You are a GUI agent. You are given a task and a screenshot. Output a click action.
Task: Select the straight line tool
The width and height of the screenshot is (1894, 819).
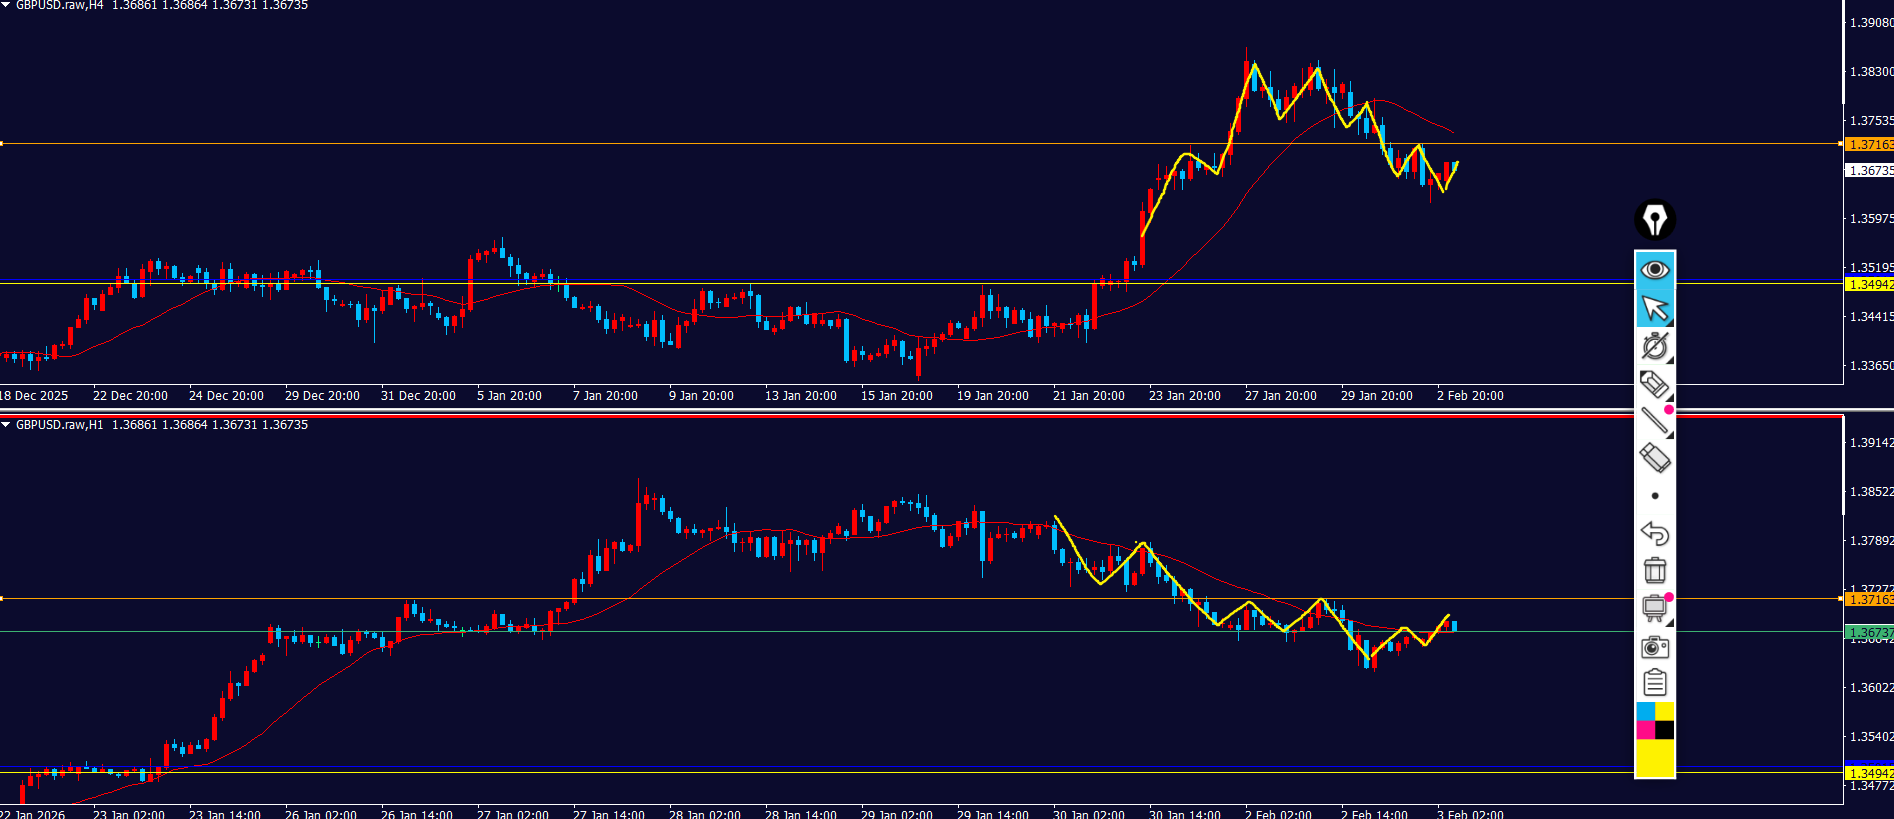point(1655,421)
